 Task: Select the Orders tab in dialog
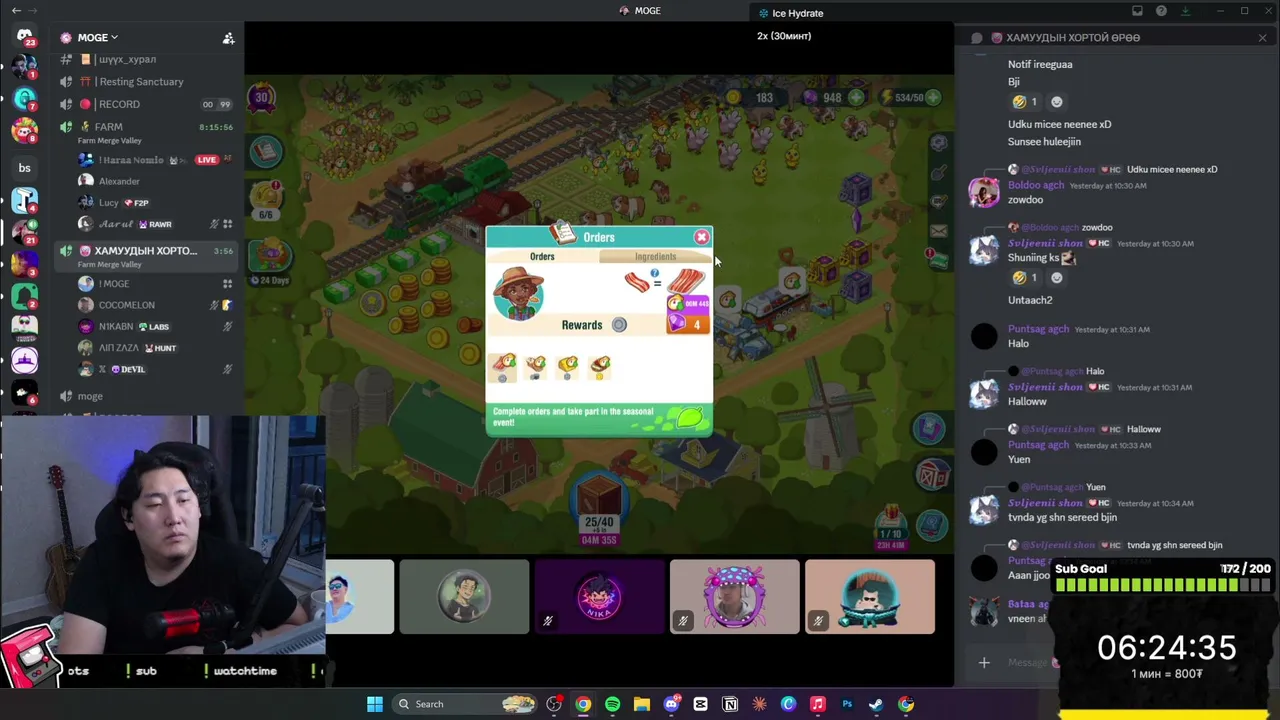542,257
